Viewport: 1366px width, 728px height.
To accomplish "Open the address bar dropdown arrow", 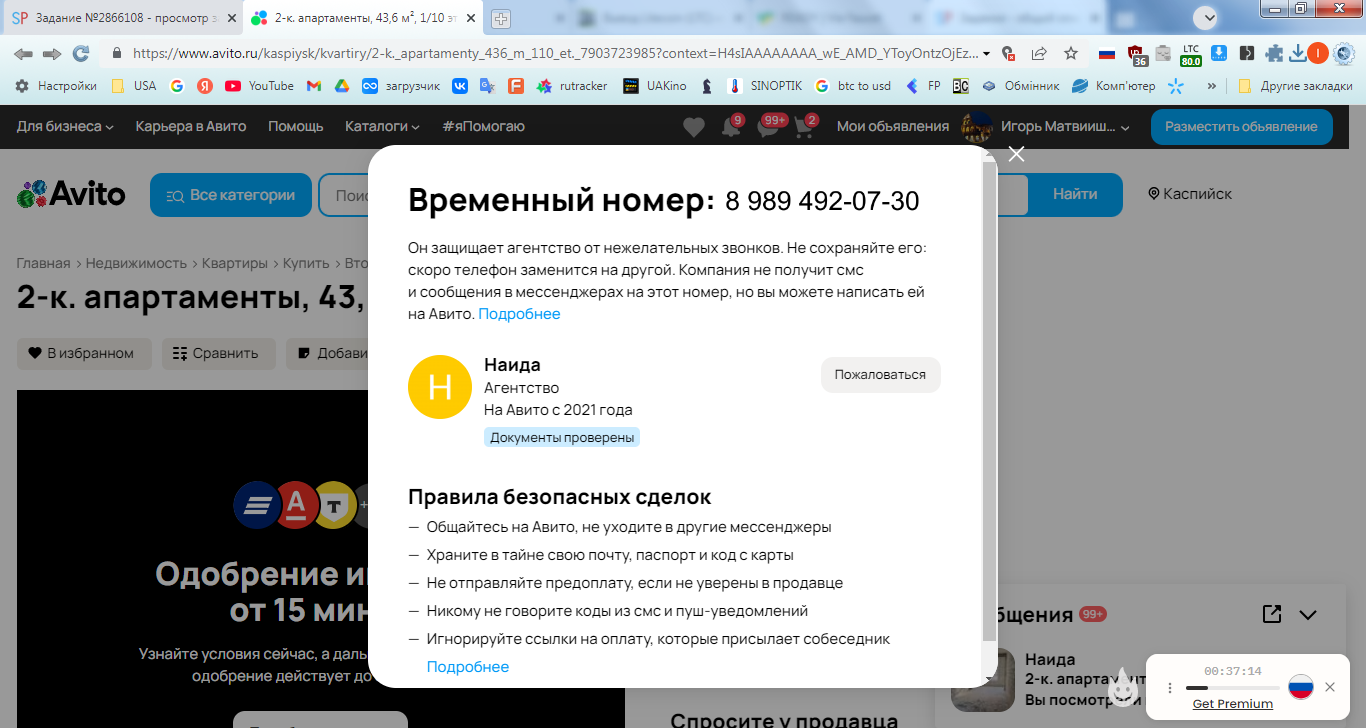I will point(987,53).
